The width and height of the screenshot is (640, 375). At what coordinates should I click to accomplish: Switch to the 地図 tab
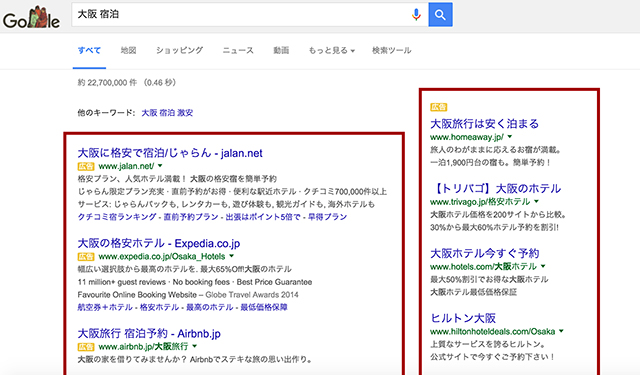tap(128, 51)
